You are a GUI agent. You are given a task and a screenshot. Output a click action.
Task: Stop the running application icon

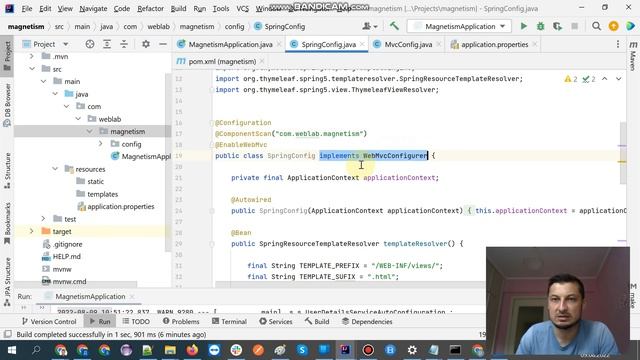coord(574,26)
